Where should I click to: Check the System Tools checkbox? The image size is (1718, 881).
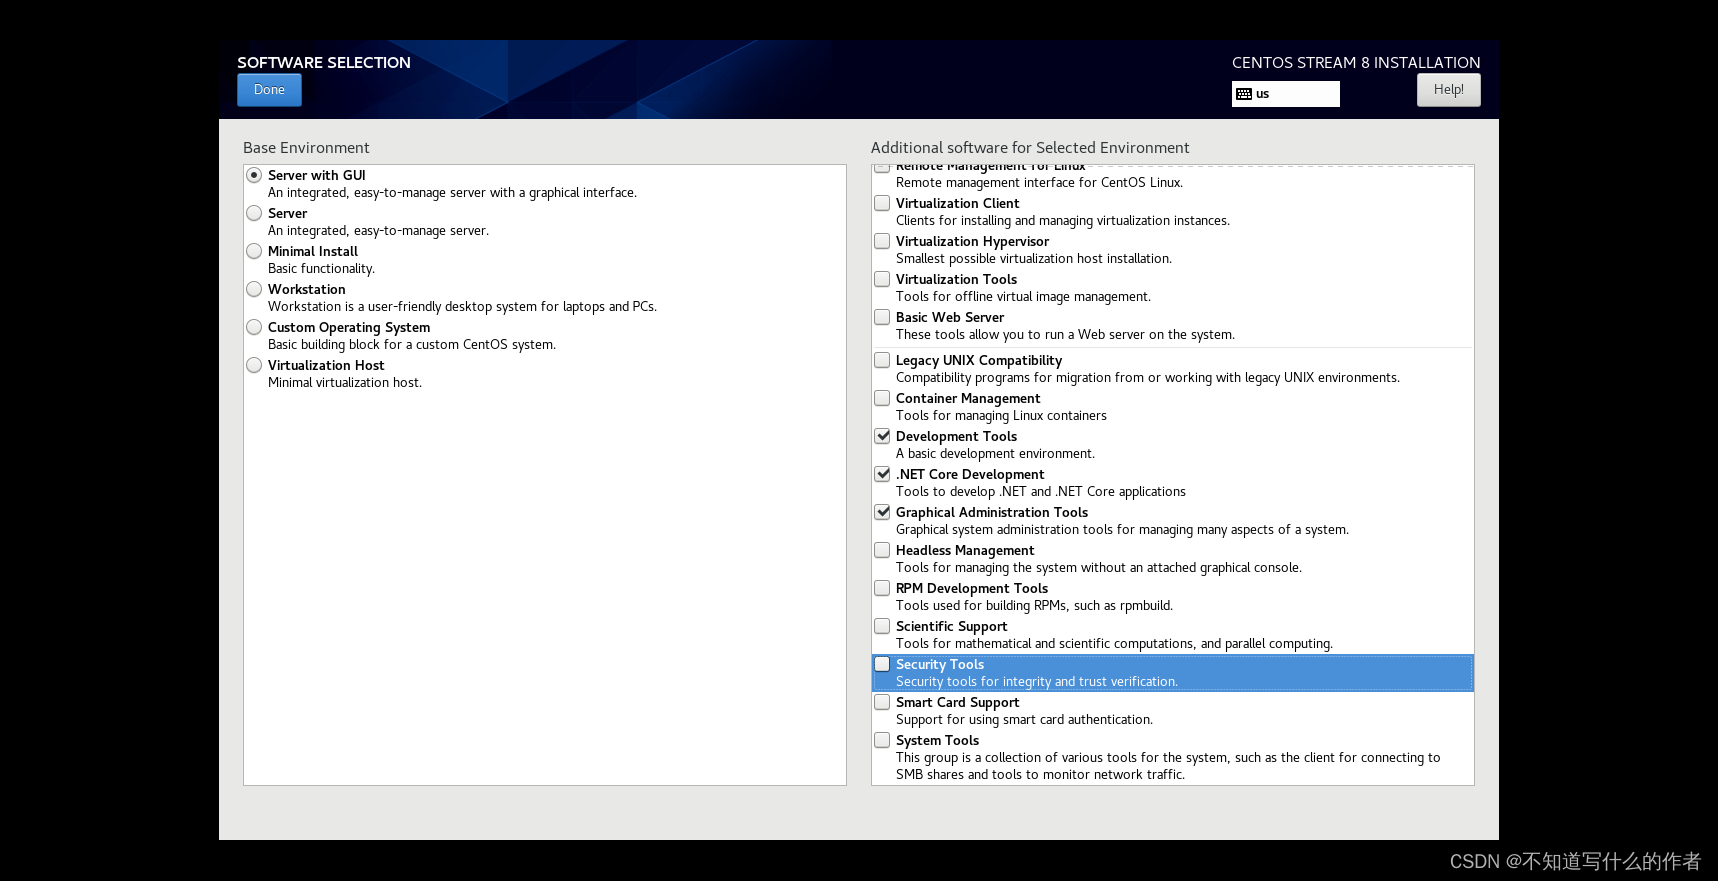pyautogui.click(x=882, y=740)
